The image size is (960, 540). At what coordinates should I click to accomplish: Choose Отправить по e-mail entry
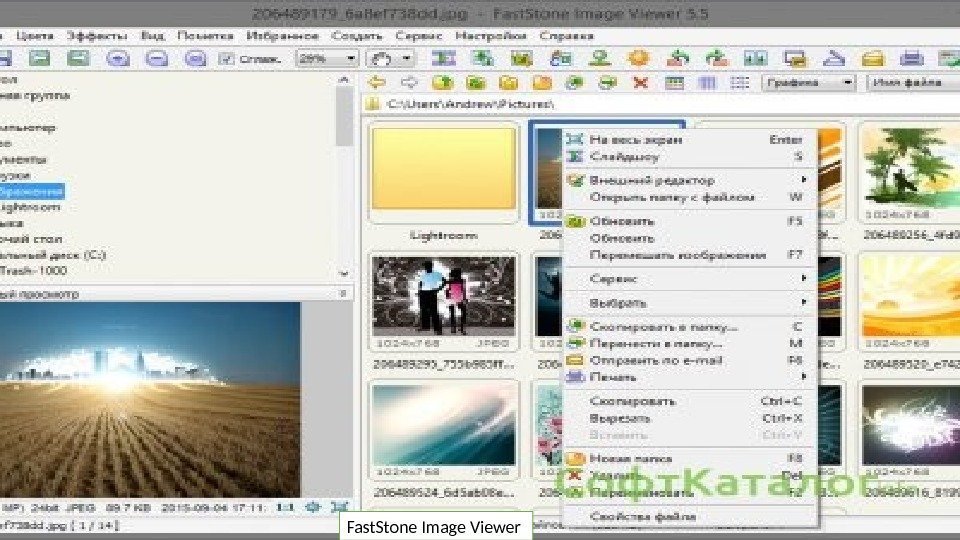(689, 360)
